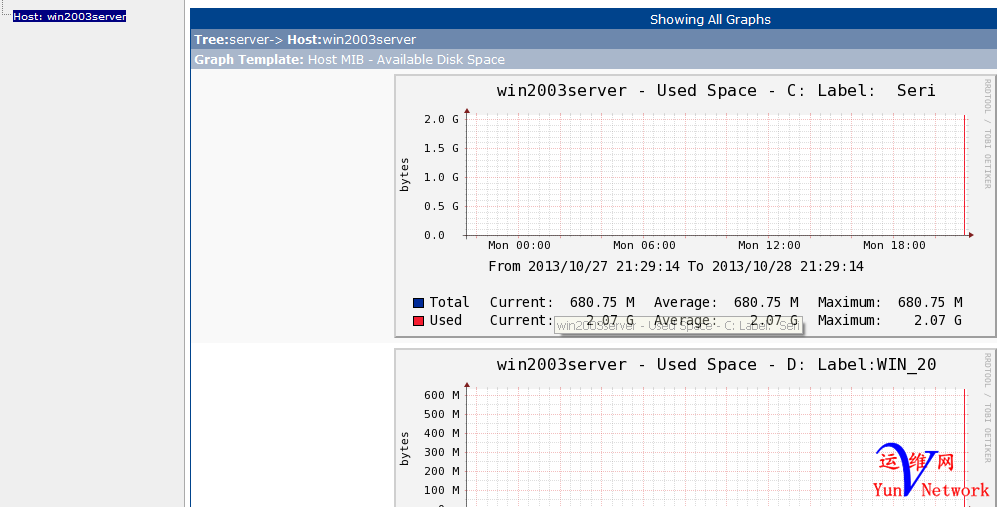This screenshot has width=997, height=507.
Task: Click the red Used legend swatch in C: graph
Action: coord(418,321)
